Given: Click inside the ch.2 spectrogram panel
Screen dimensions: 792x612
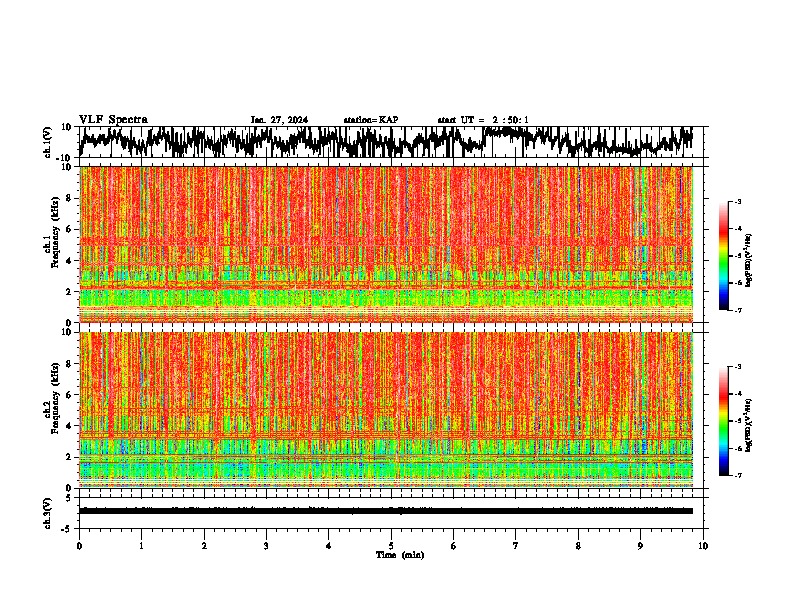Looking at the screenshot, I should (386, 410).
